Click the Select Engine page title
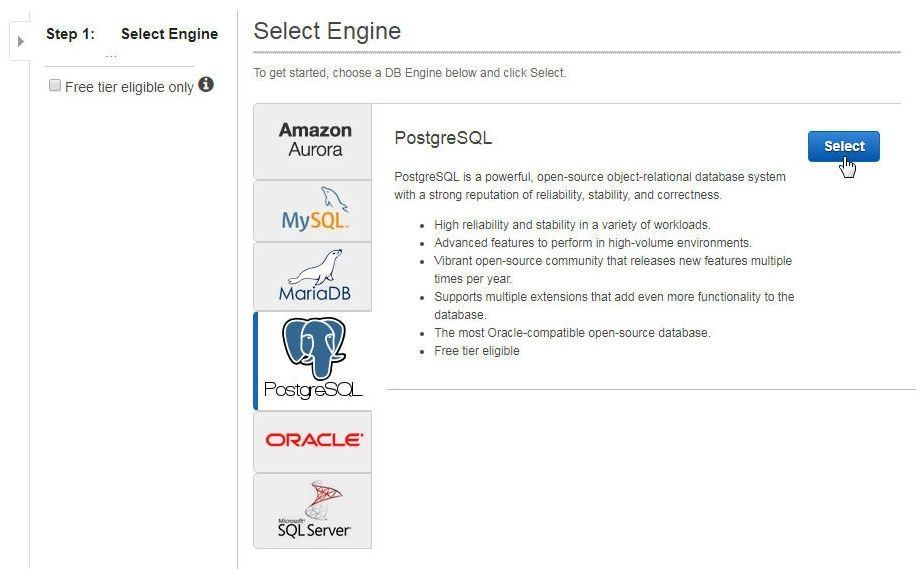The image size is (920, 569). click(x=327, y=31)
